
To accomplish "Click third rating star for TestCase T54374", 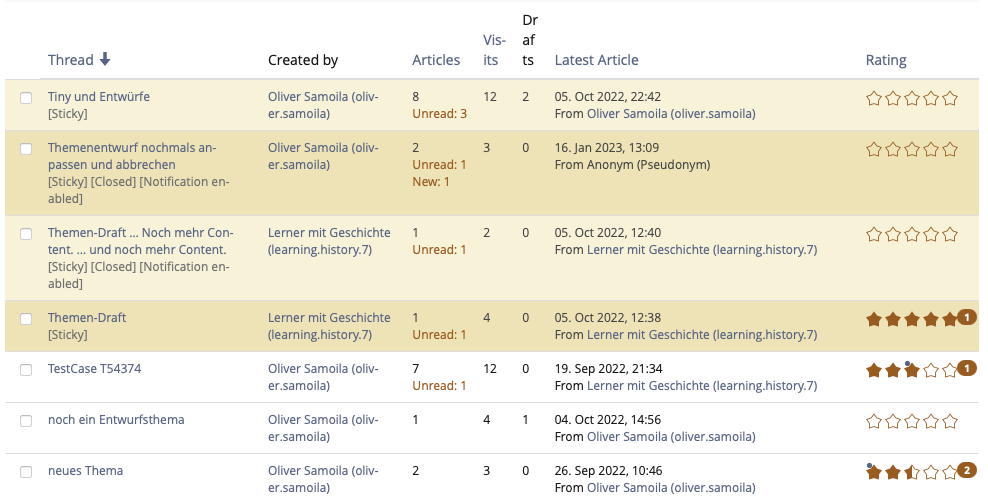I will coord(912,370).
